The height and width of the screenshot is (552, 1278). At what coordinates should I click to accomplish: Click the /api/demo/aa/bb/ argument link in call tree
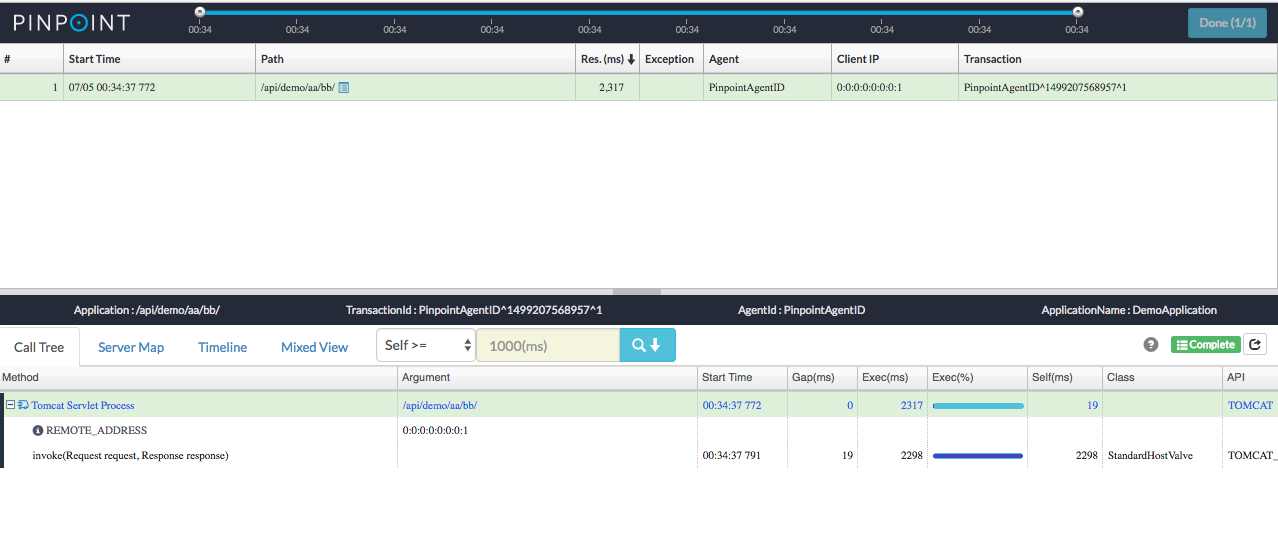pos(439,405)
